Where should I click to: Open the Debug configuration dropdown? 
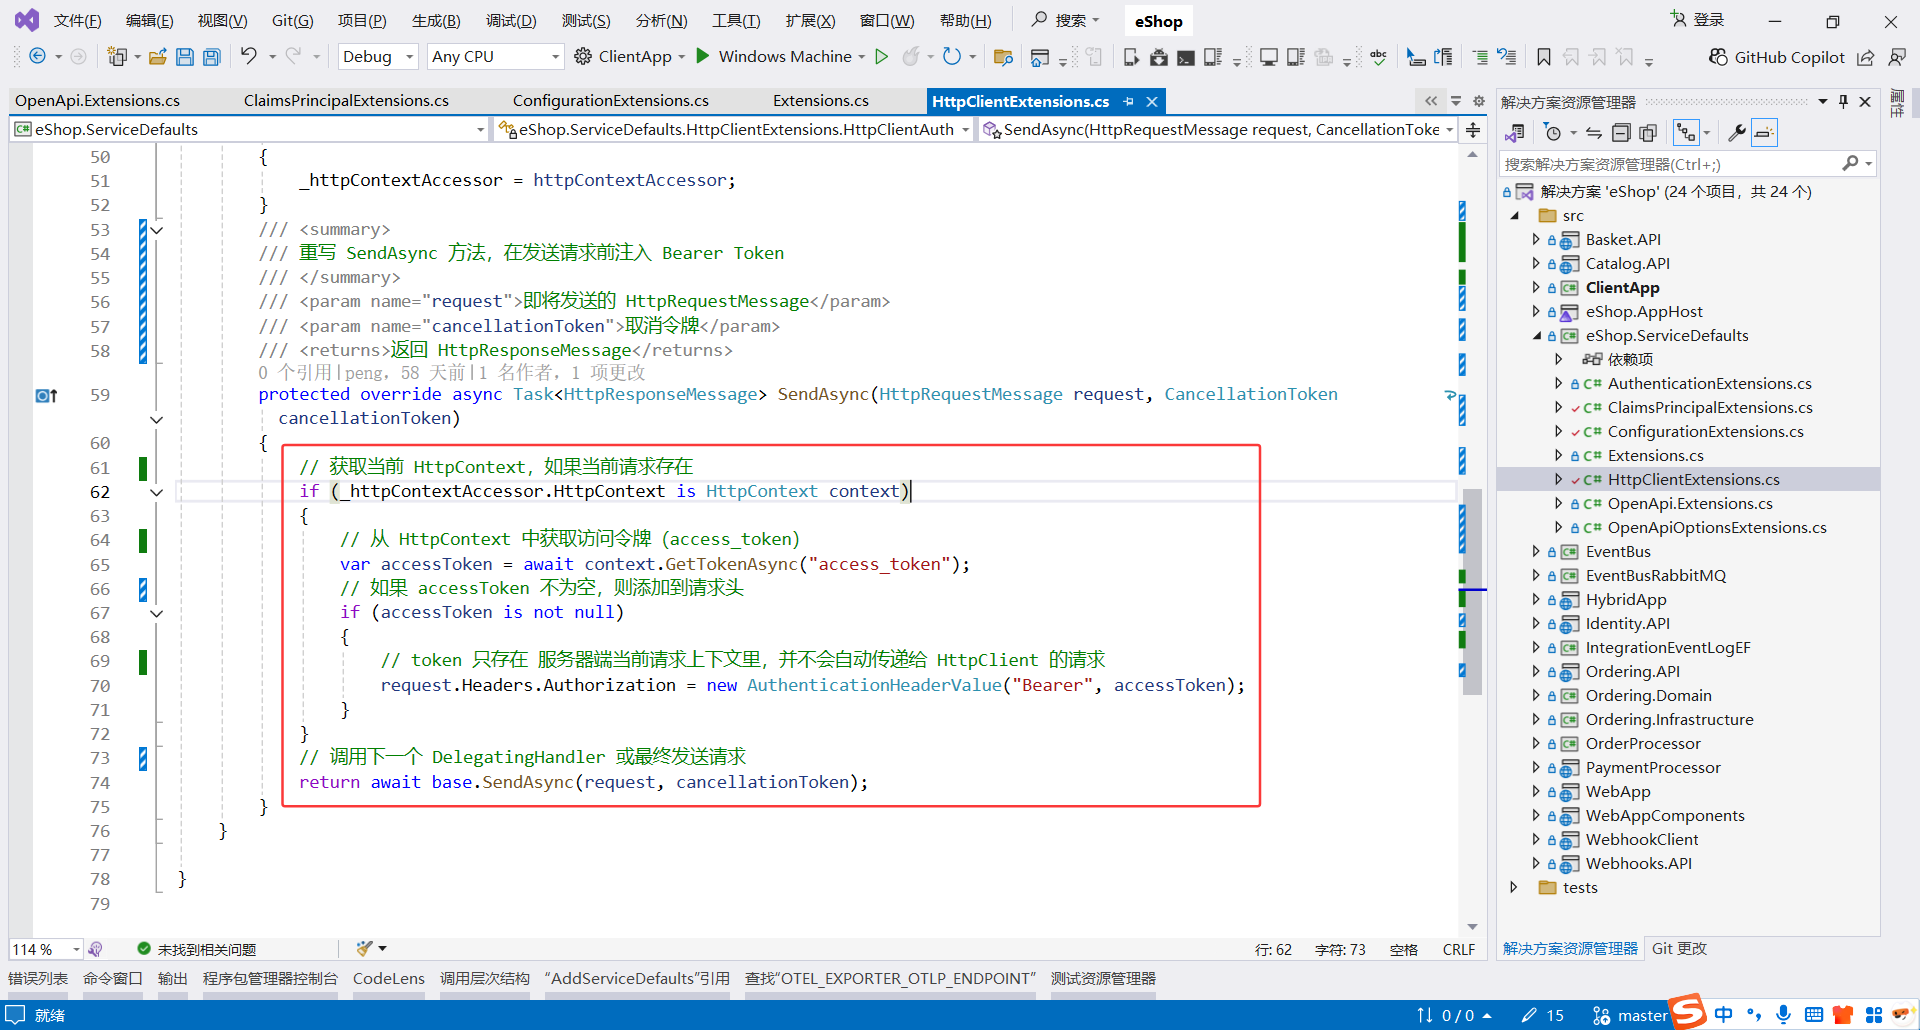378,57
